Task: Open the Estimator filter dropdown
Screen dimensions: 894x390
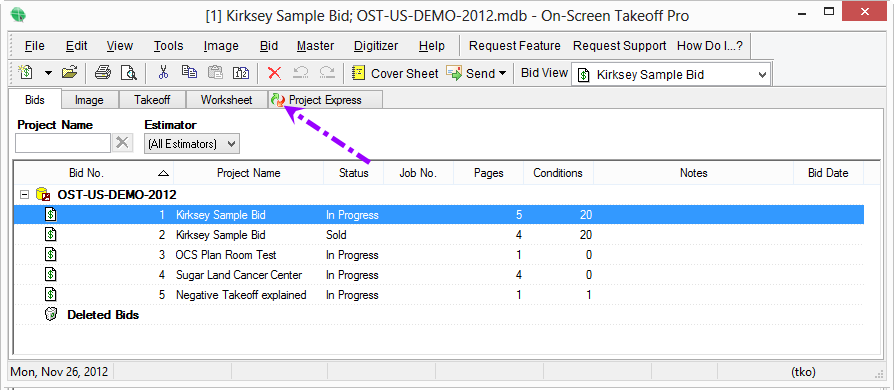Action: tap(192, 144)
